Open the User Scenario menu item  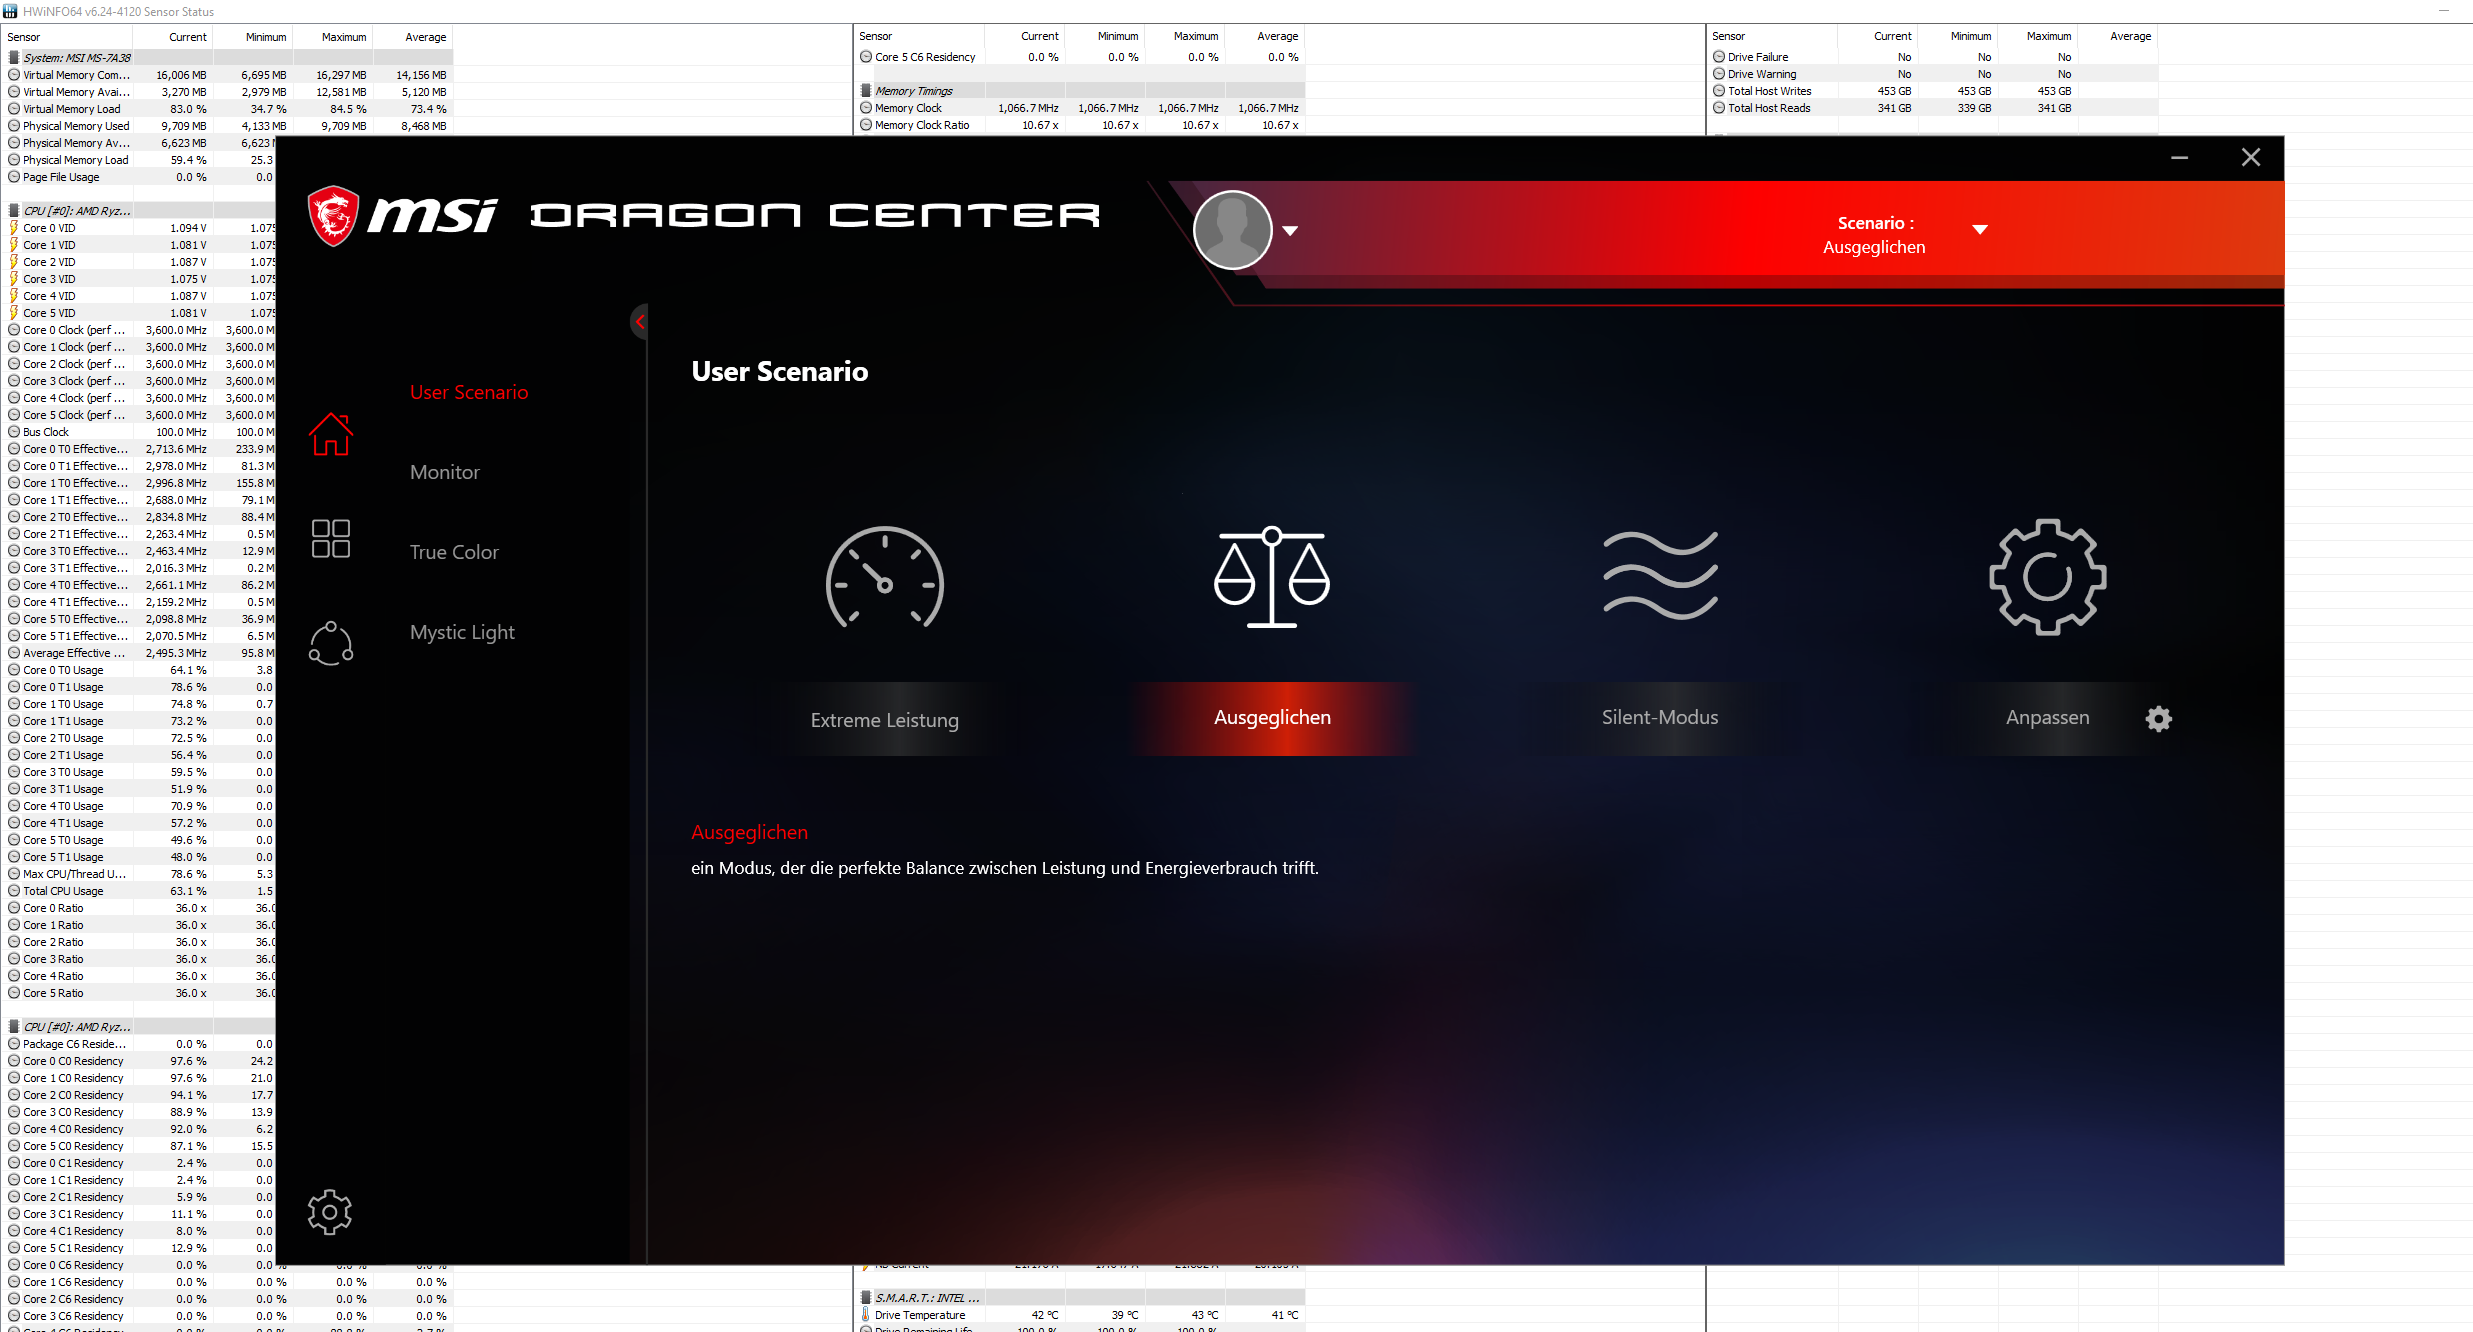click(x=469, y=392)
